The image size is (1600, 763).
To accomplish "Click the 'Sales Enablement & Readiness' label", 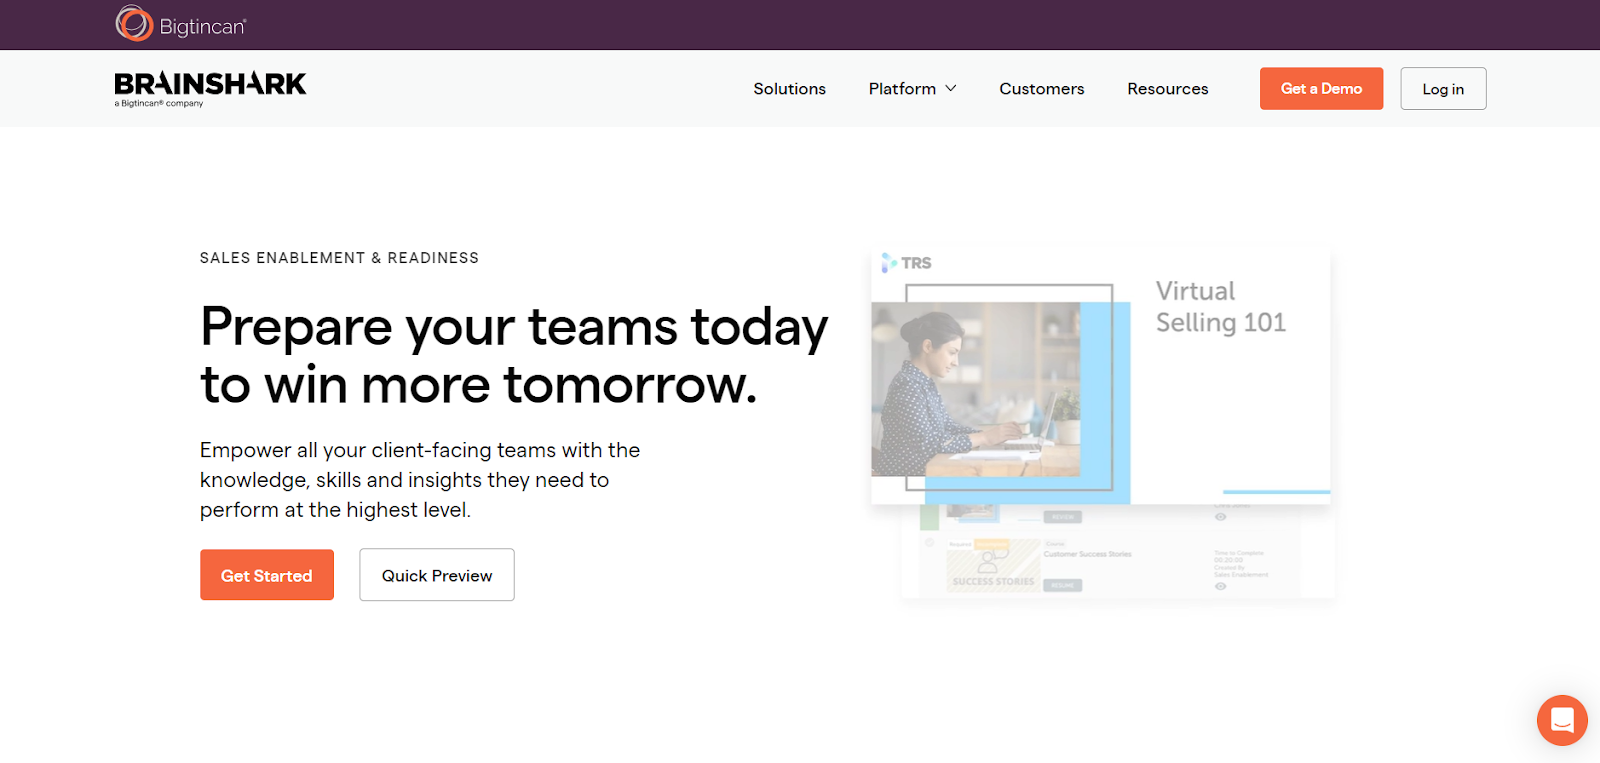I will [339, 258].
